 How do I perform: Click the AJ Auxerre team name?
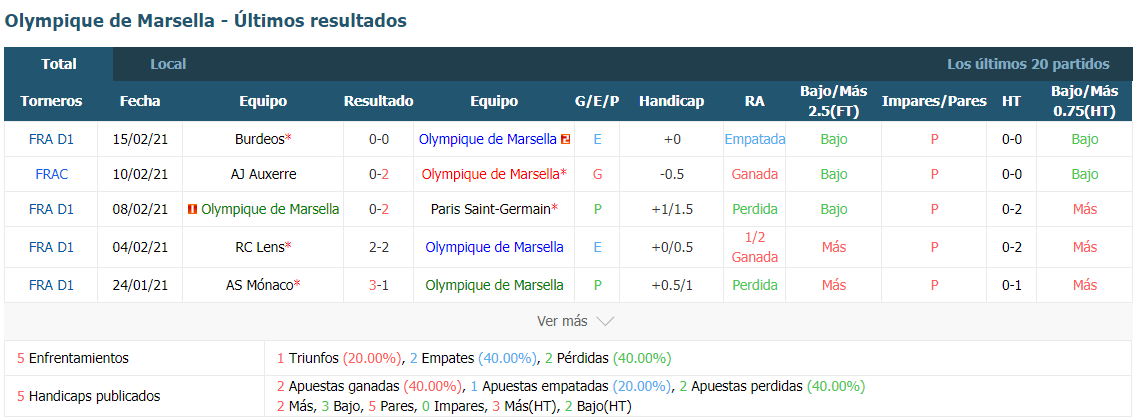pos(262,174)
